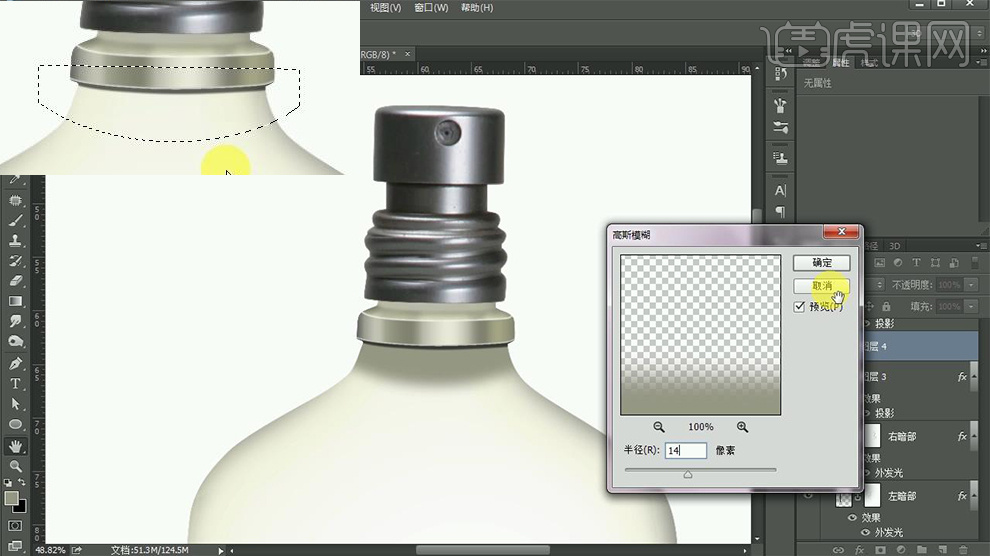Select the Sponge tool
The height and width of the screenshot is (556, 990).
click(x=15, y=341)
